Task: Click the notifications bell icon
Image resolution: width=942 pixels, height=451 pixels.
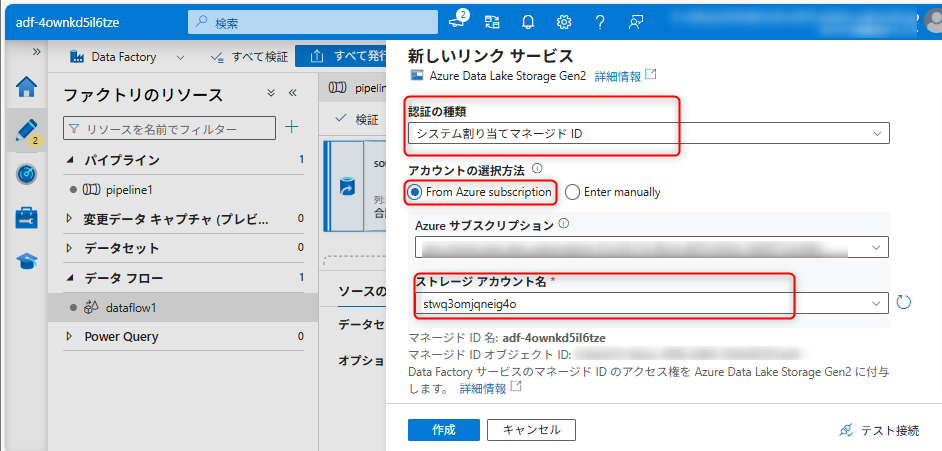Action: (x=528, y=21)
